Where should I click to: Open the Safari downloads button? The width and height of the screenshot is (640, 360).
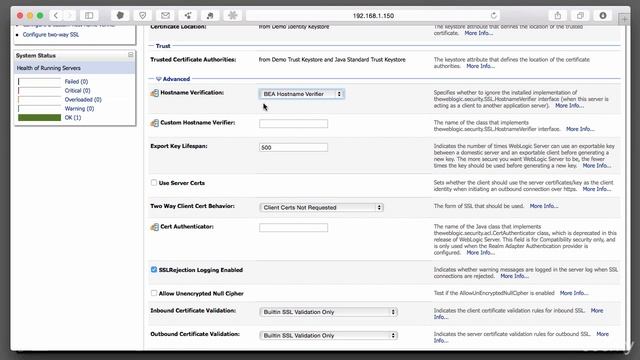(x=603, y=16)
